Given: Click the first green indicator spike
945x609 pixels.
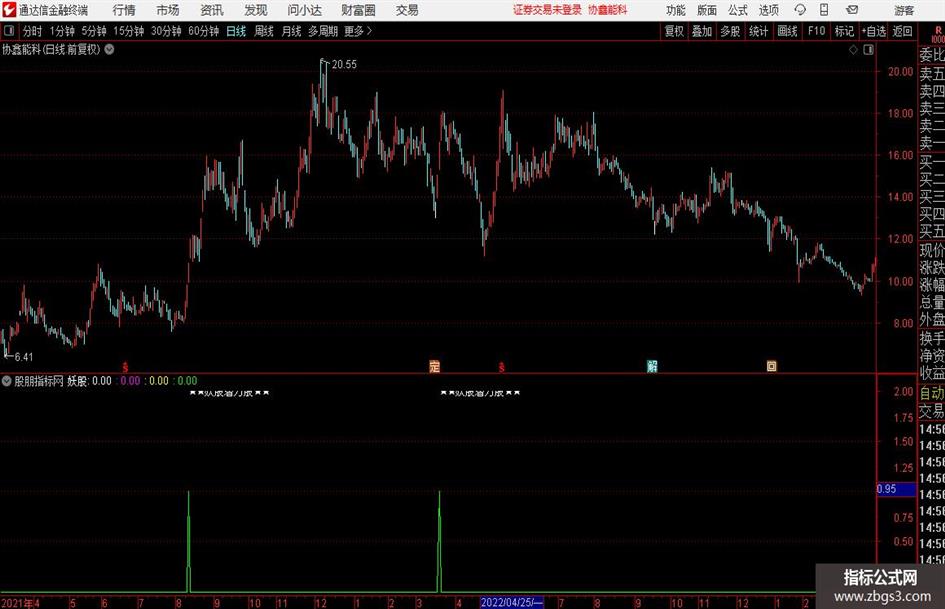Looking at the screenshot, I should pos(189,541).
